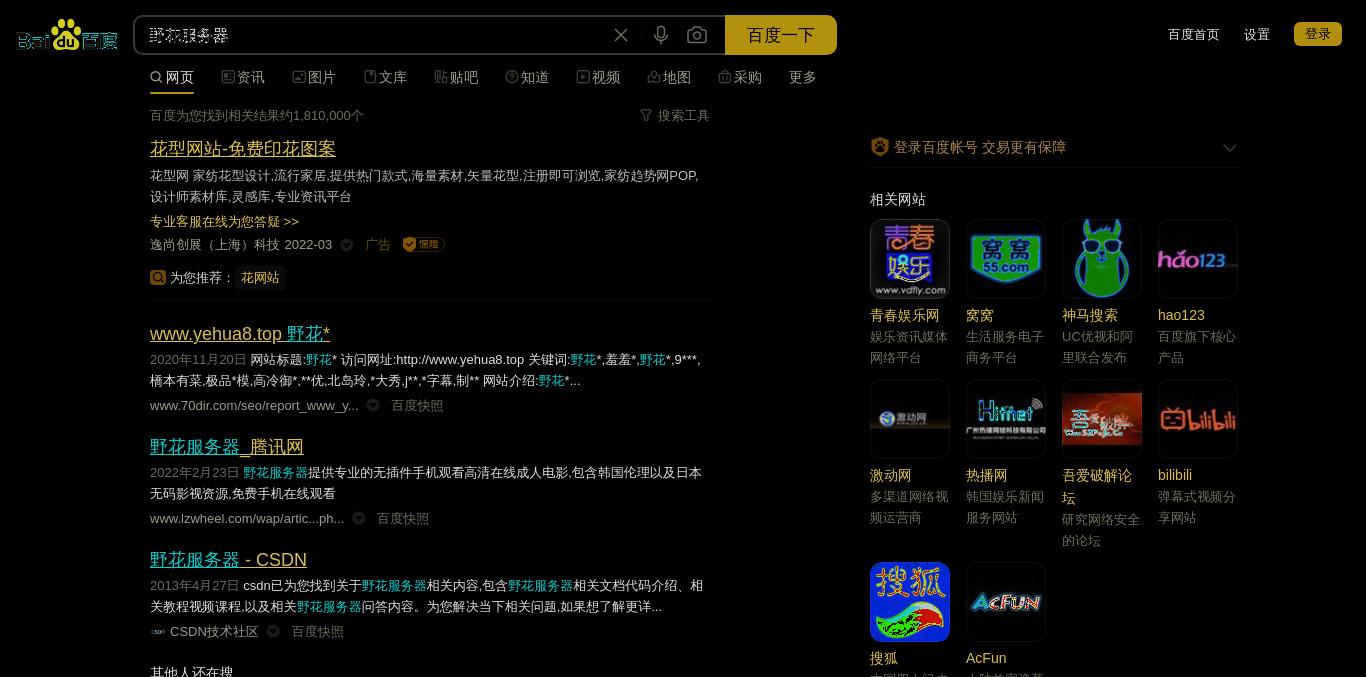Open result www.yehua8.top 野花
Viewport: 1366px width, 677px height.
240,334
